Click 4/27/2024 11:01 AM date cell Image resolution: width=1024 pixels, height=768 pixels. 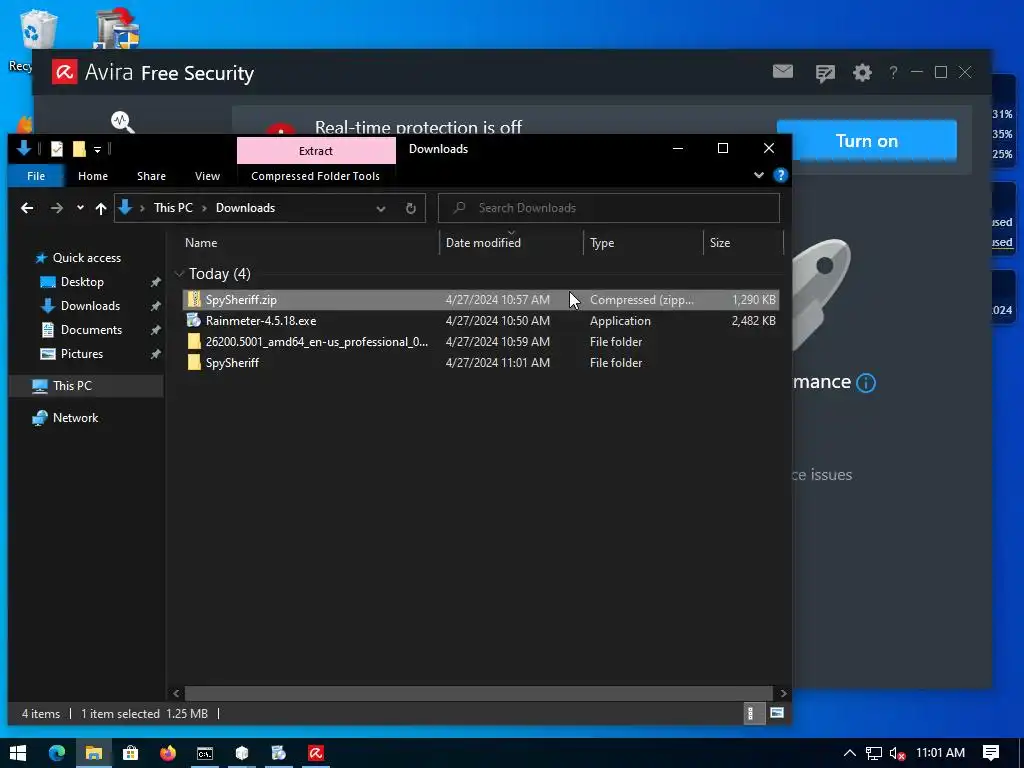point(498,362)
